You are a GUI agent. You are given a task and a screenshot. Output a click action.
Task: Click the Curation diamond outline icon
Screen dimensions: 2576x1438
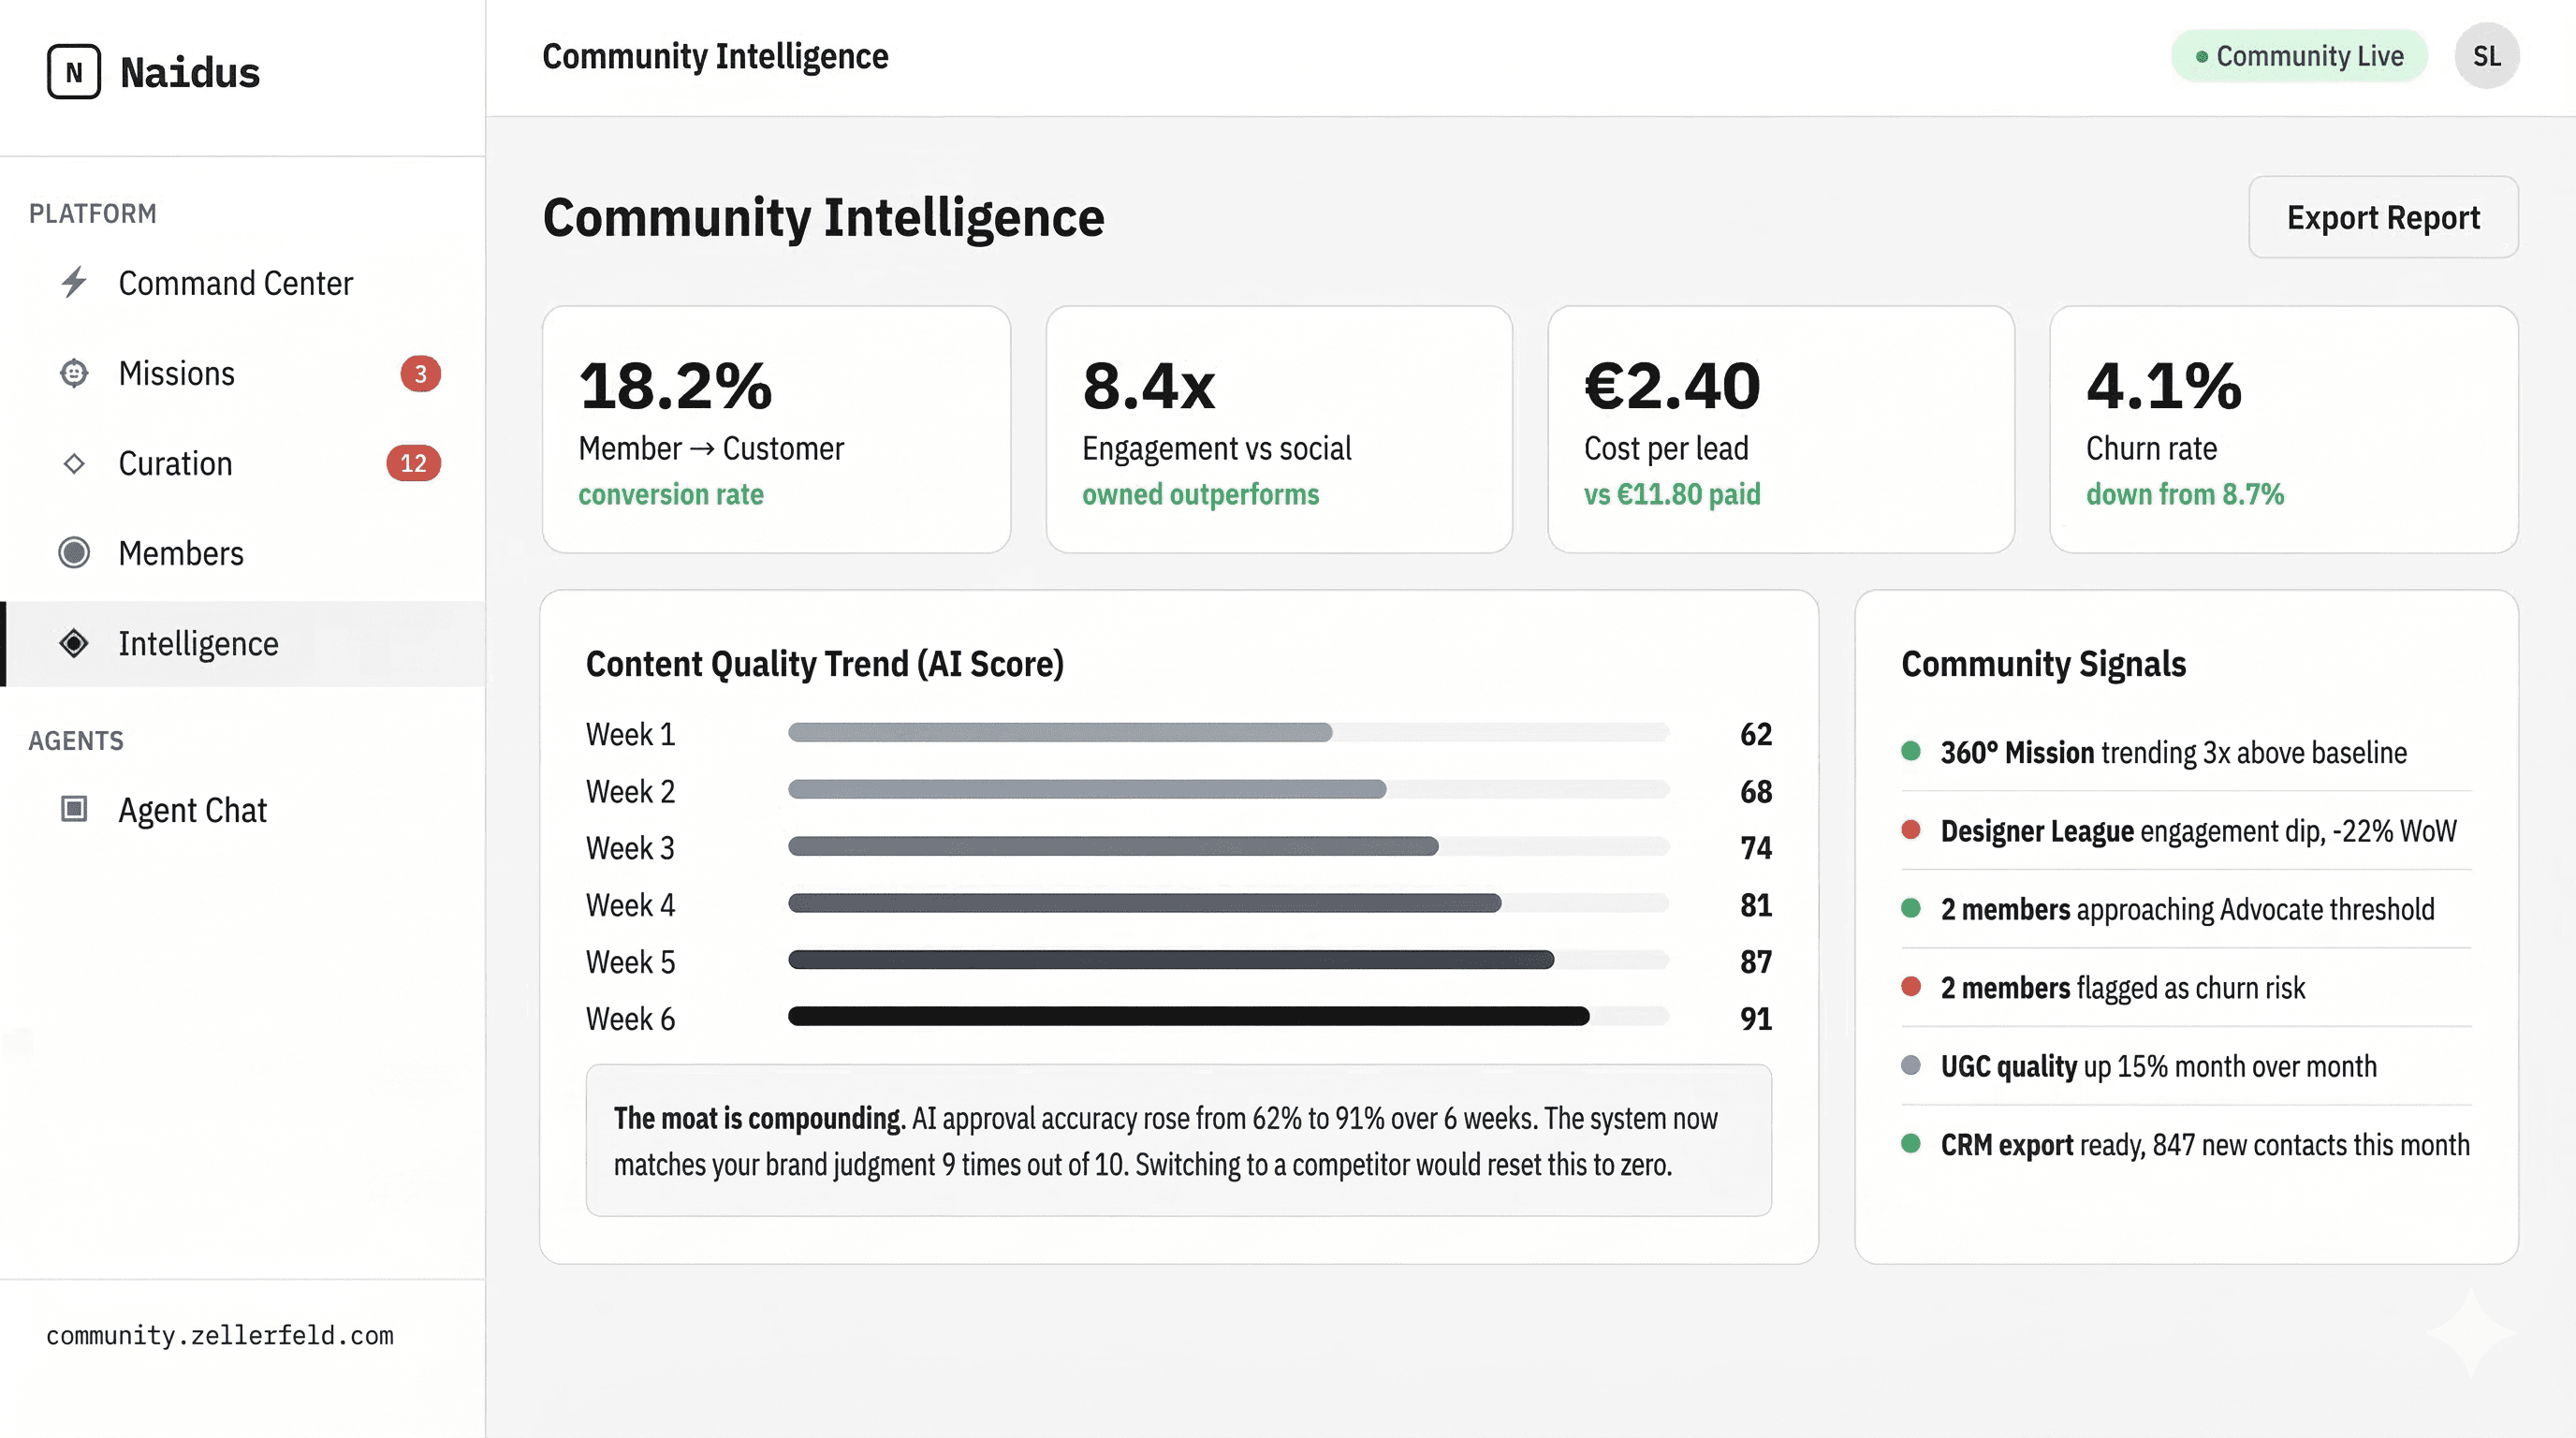74,463
